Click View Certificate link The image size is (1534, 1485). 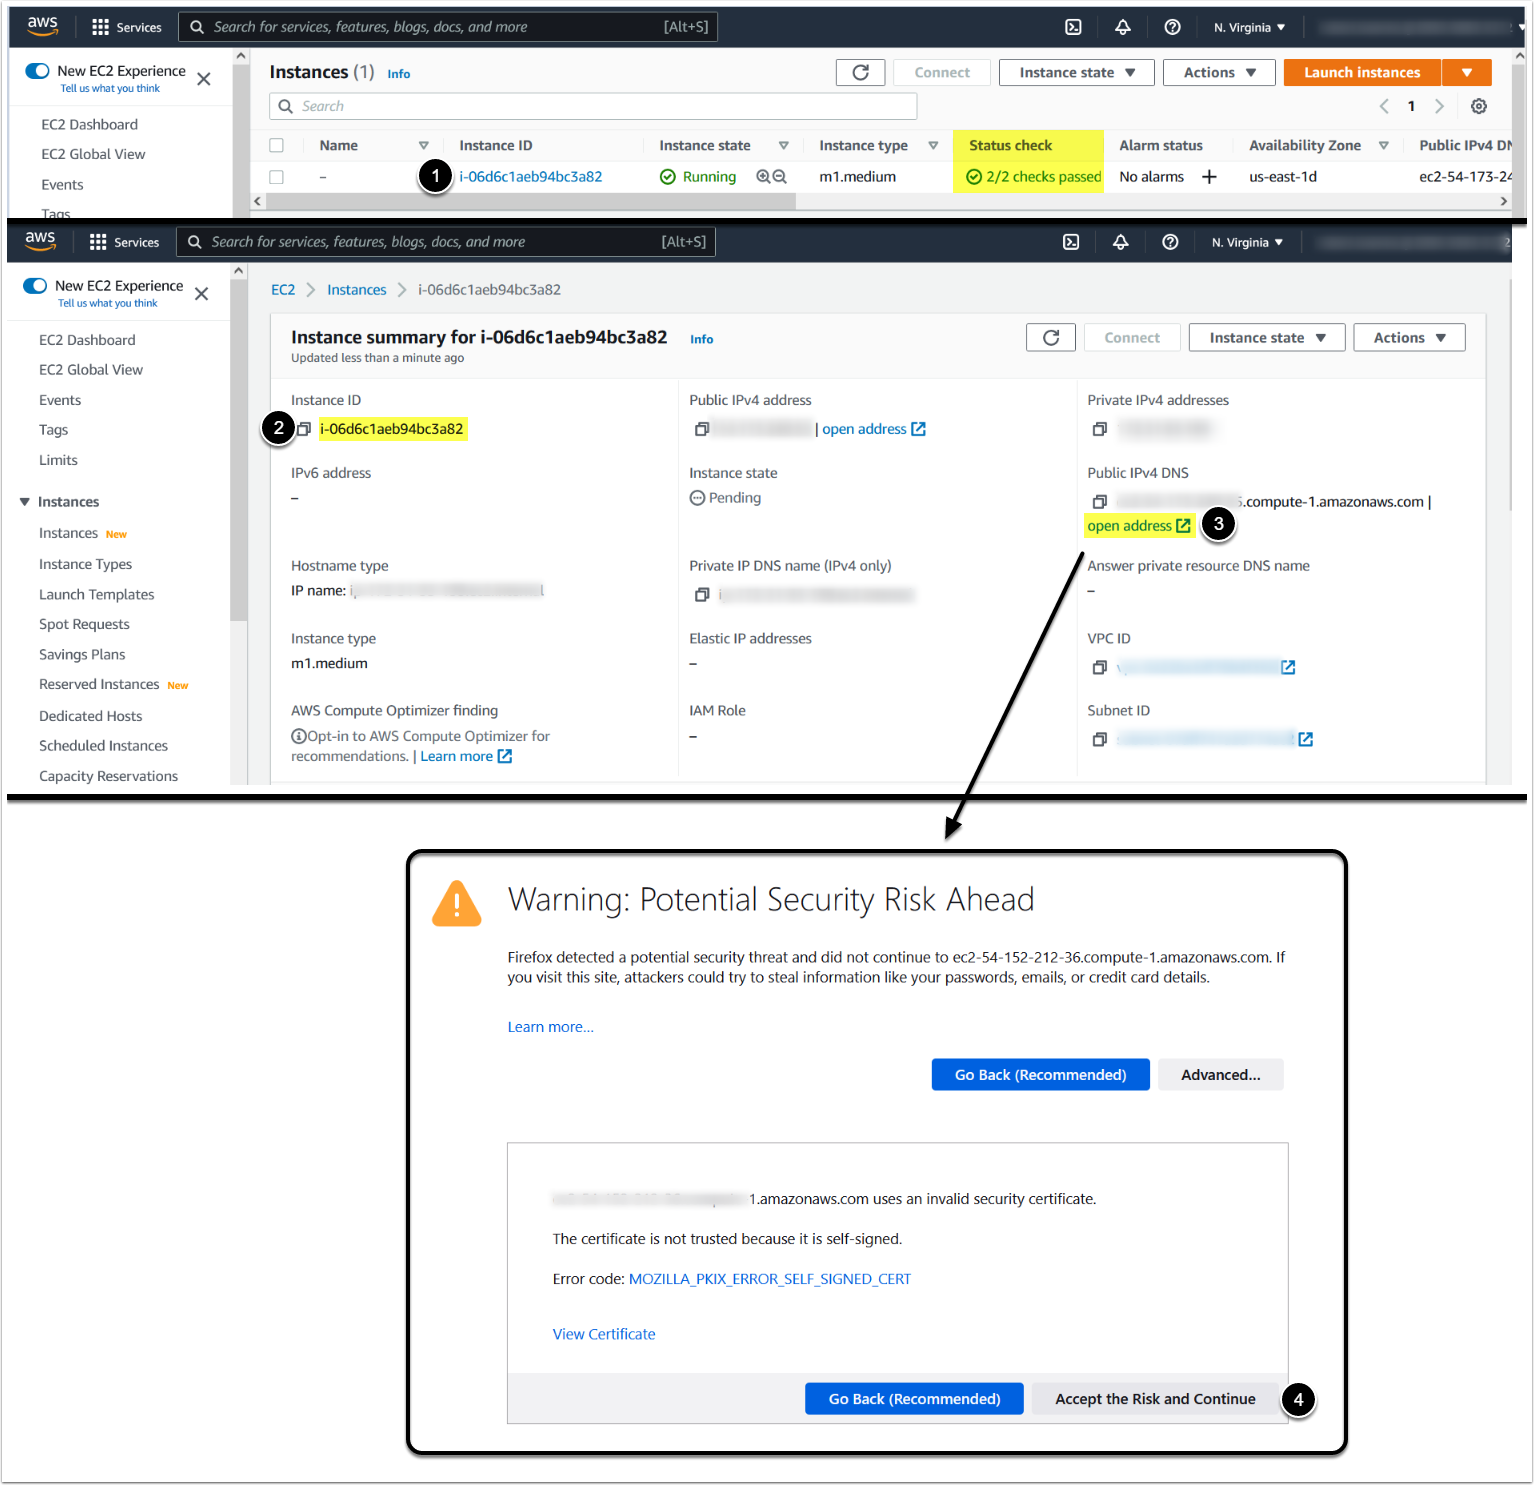coord(604,1334)
